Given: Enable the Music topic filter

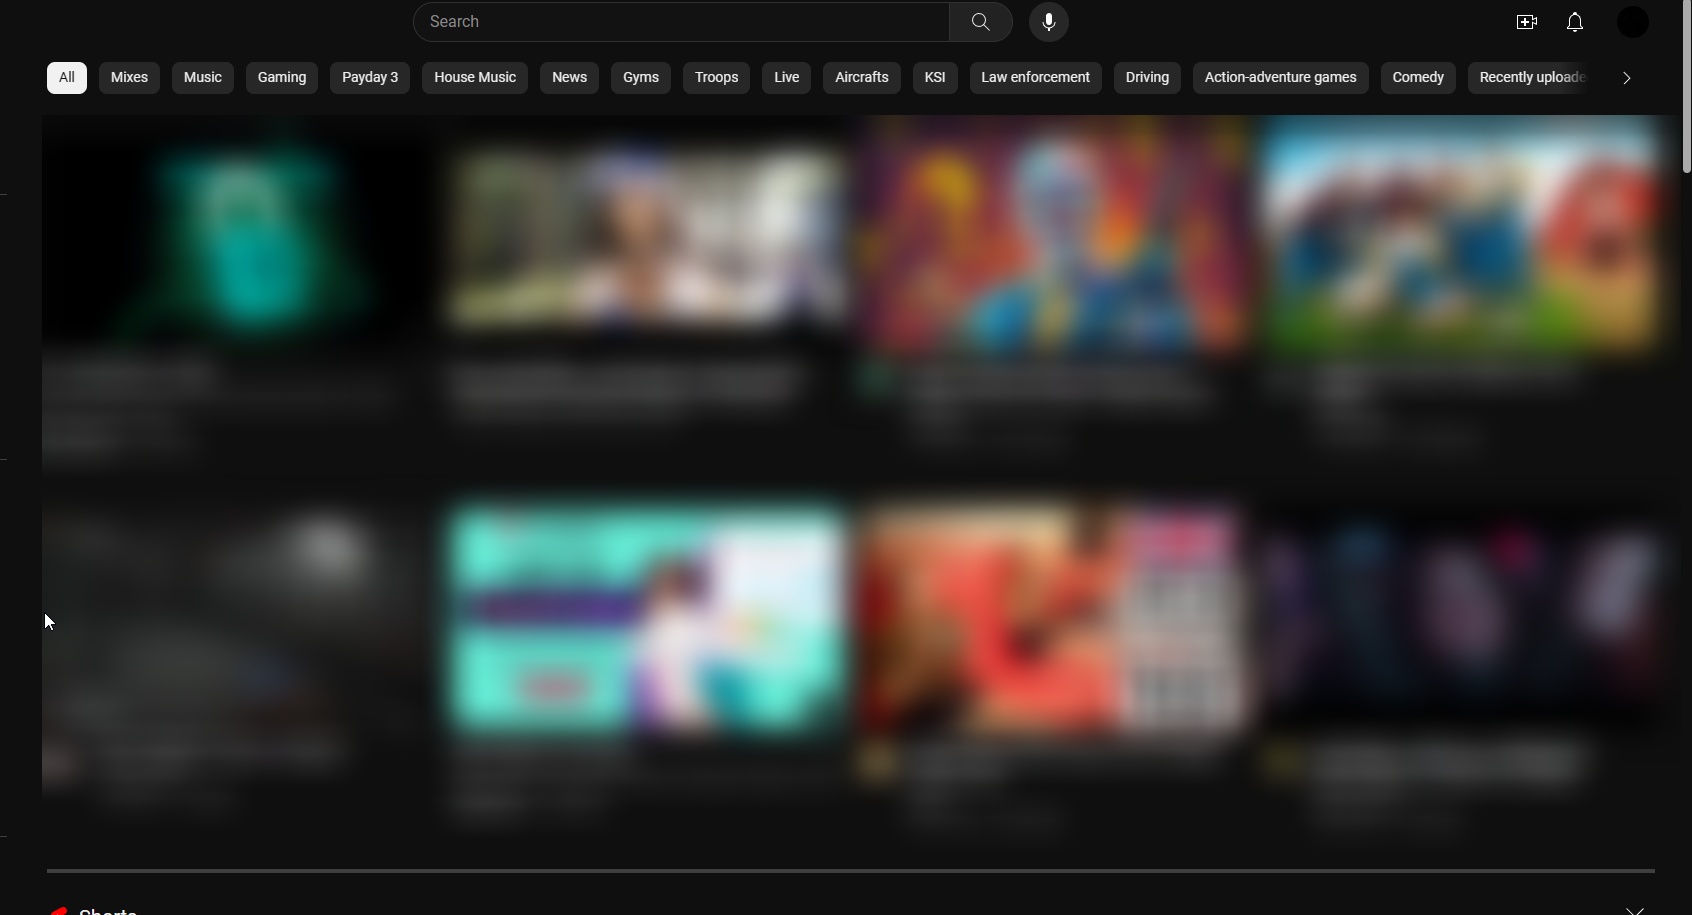Looking at the screenshot, I should 202,77.
